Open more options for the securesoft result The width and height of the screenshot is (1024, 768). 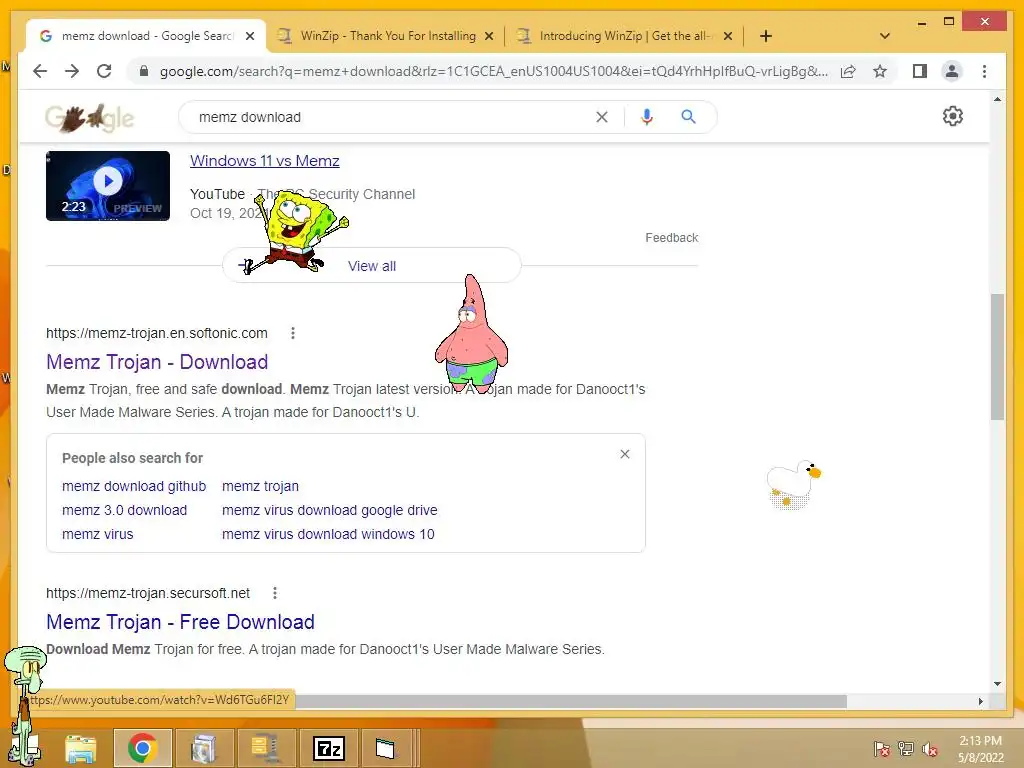275,593
